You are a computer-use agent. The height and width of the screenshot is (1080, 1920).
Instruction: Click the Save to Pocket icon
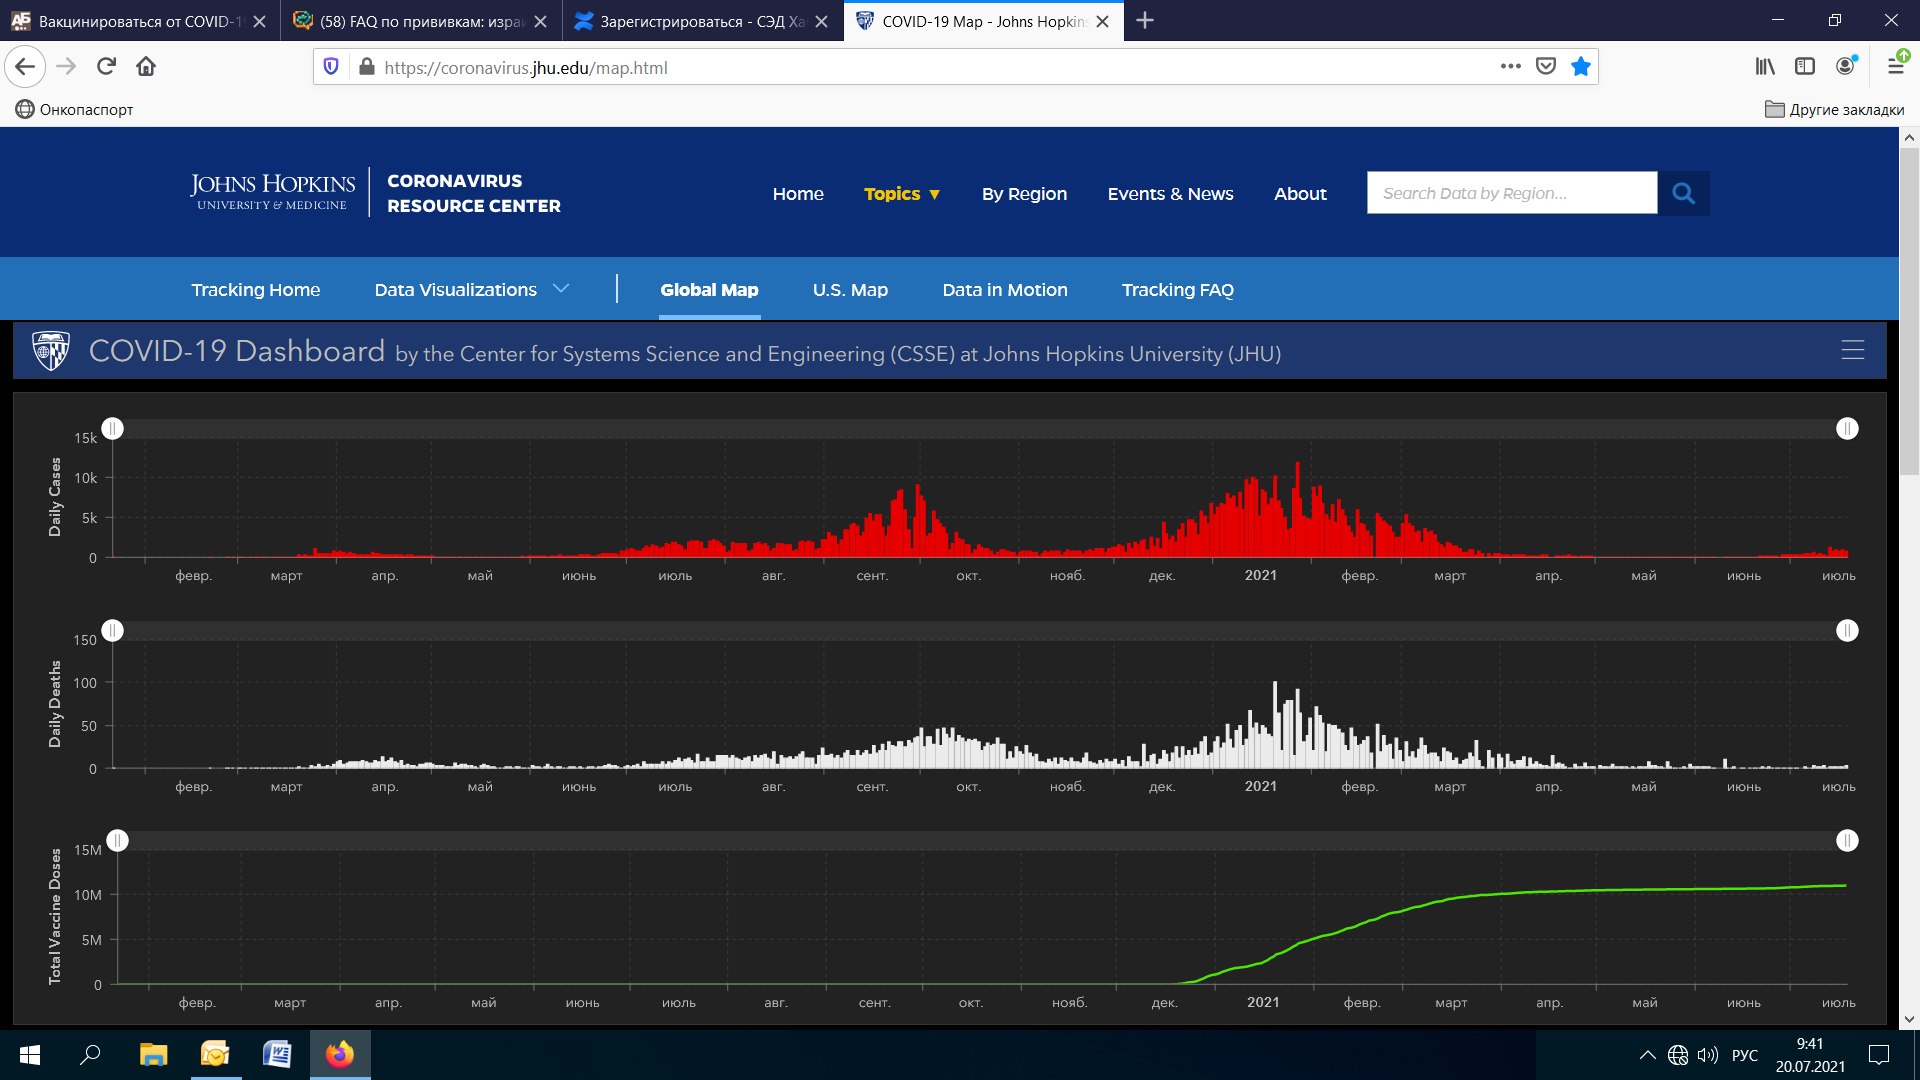click(x=1546, y=67)
